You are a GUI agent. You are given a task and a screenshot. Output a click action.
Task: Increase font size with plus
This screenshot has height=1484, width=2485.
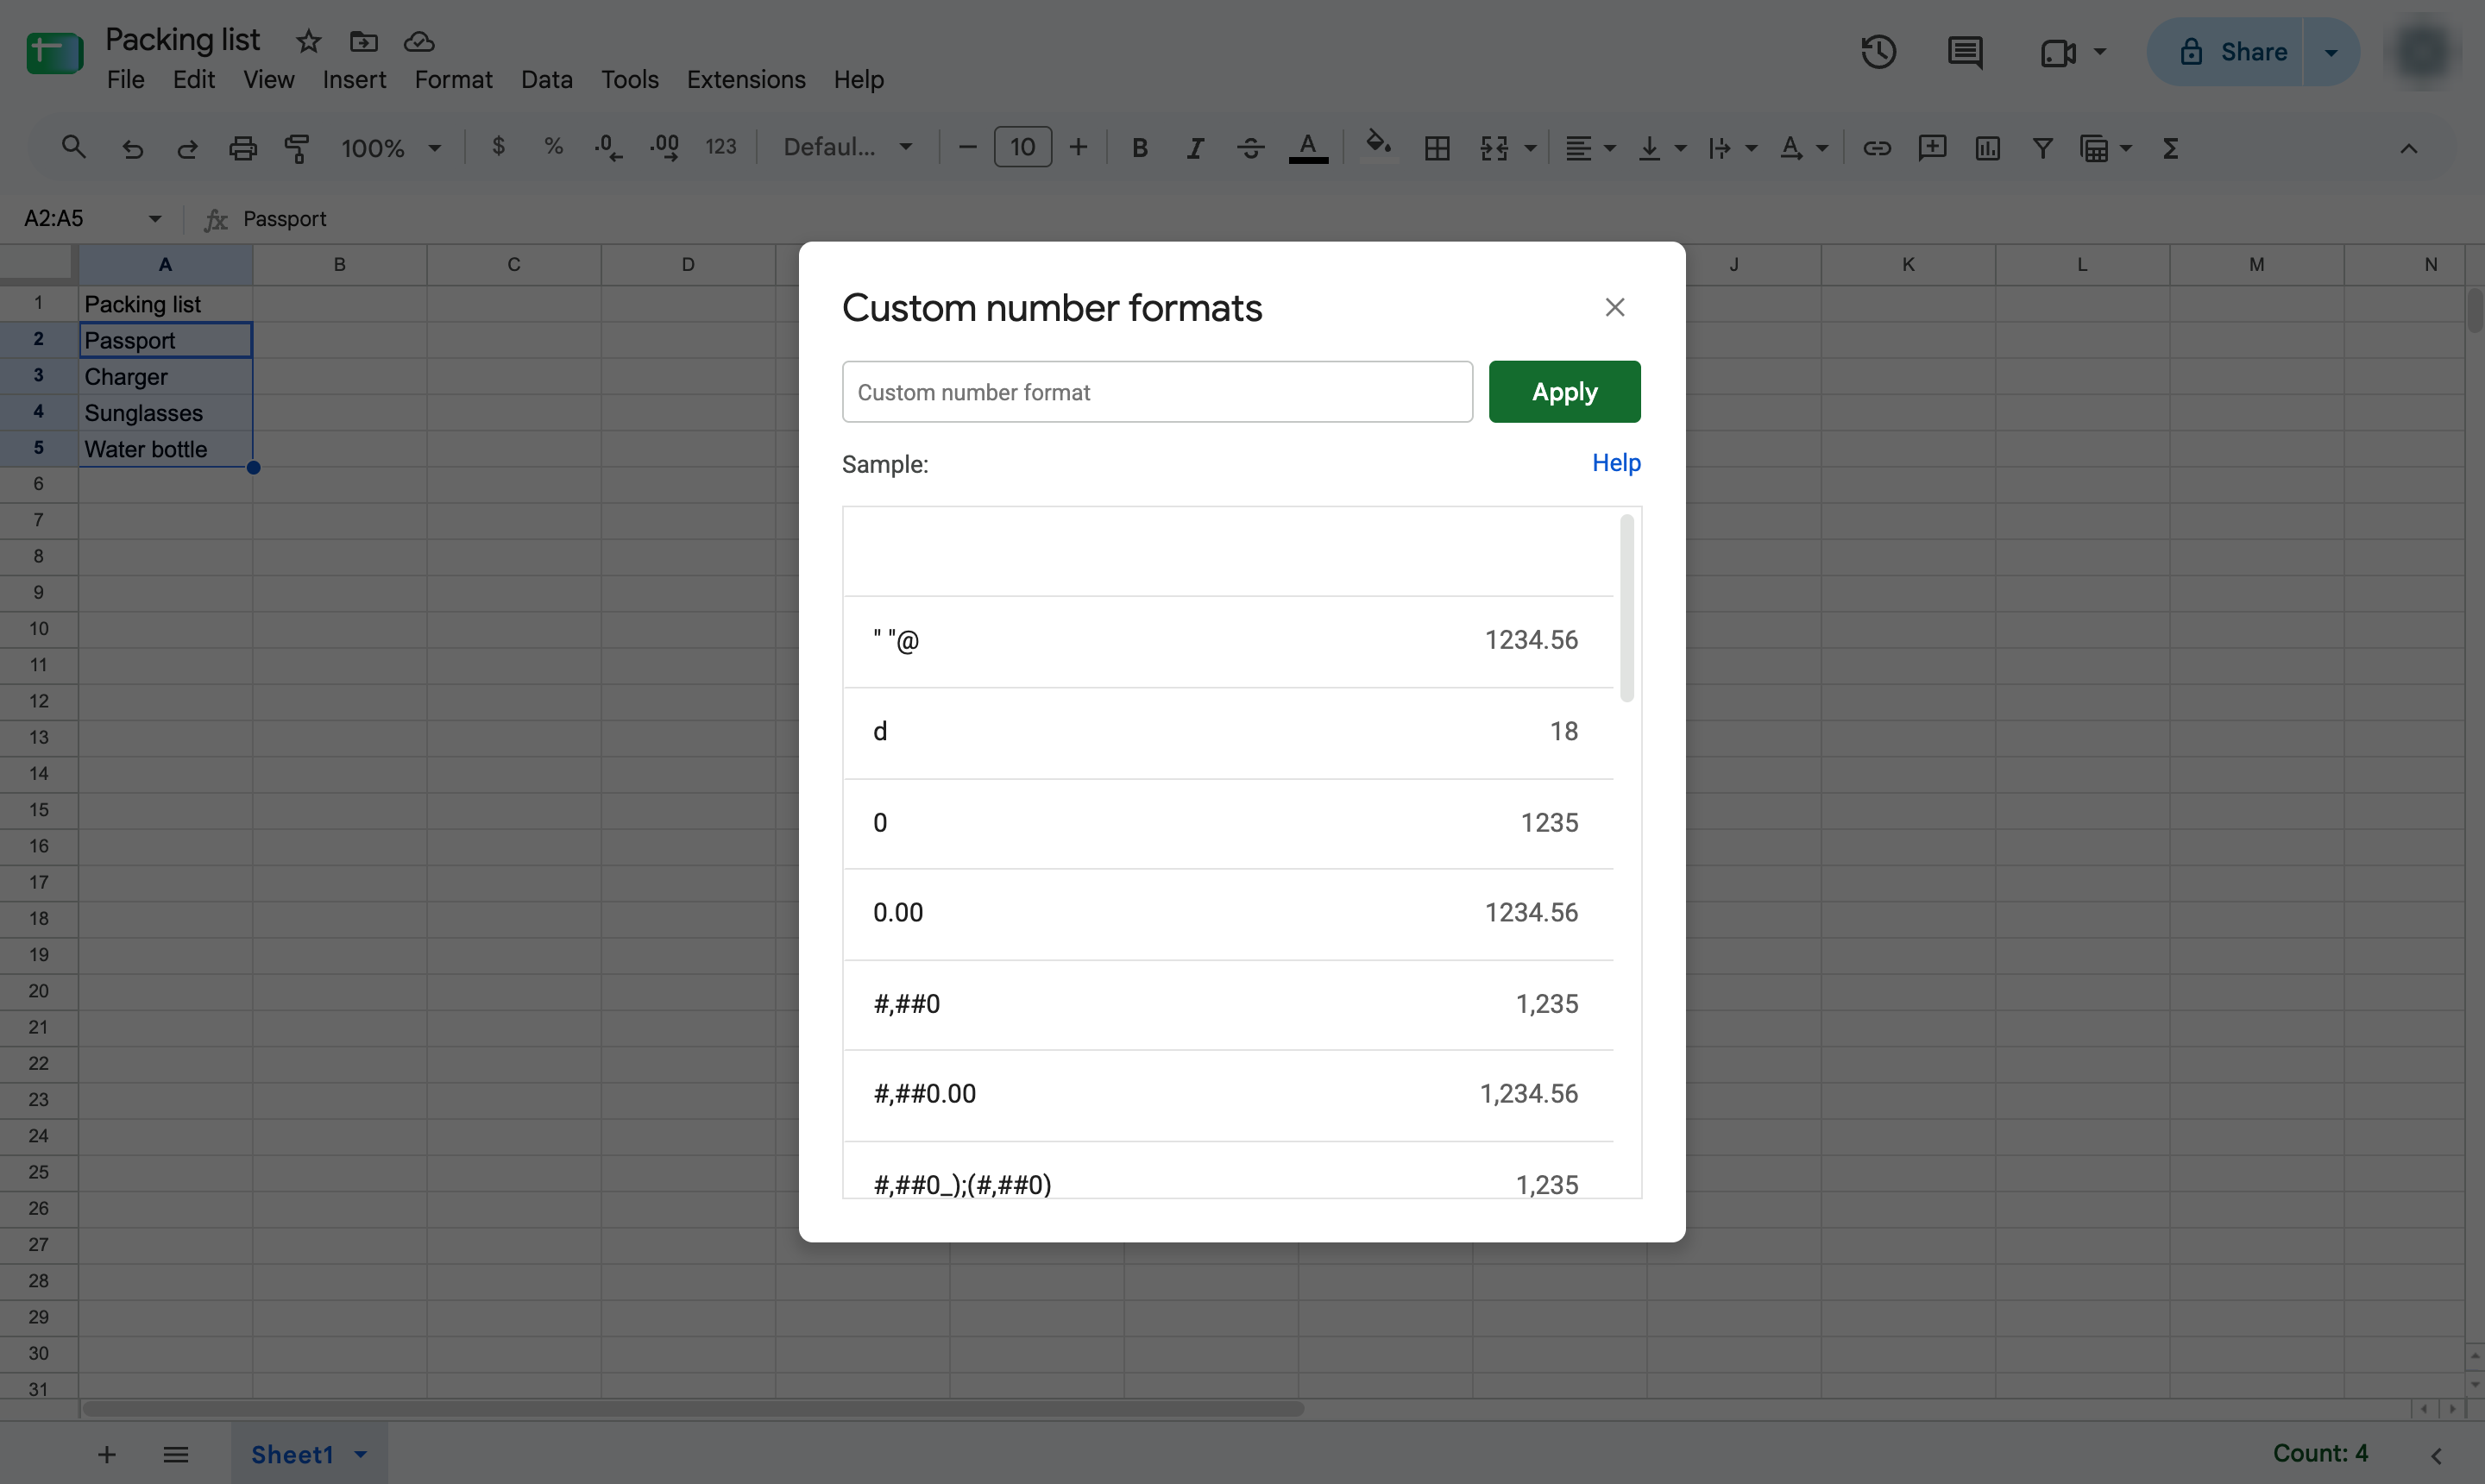[x=1078, y=147]
